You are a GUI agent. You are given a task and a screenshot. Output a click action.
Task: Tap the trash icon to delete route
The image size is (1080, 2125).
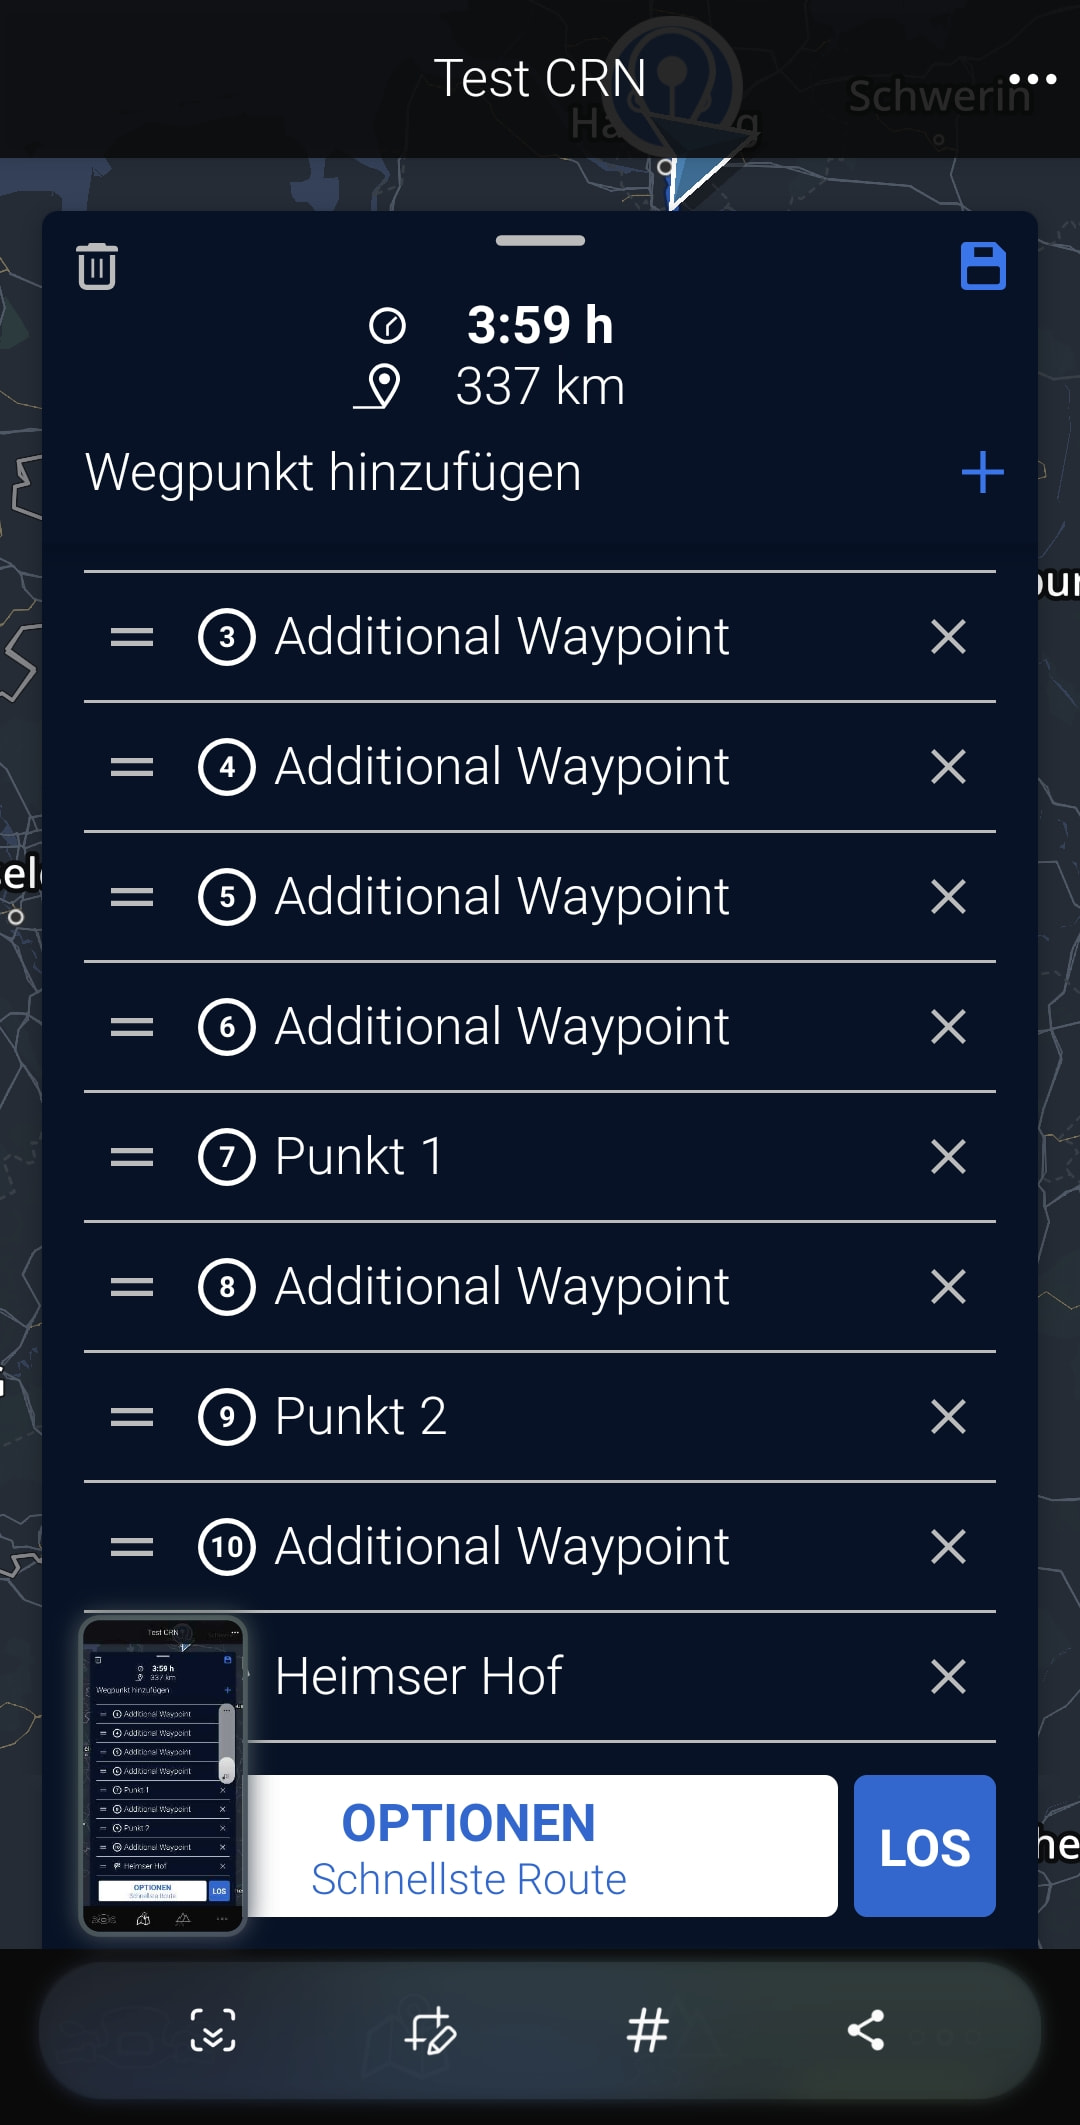click(x=97, y=266)
